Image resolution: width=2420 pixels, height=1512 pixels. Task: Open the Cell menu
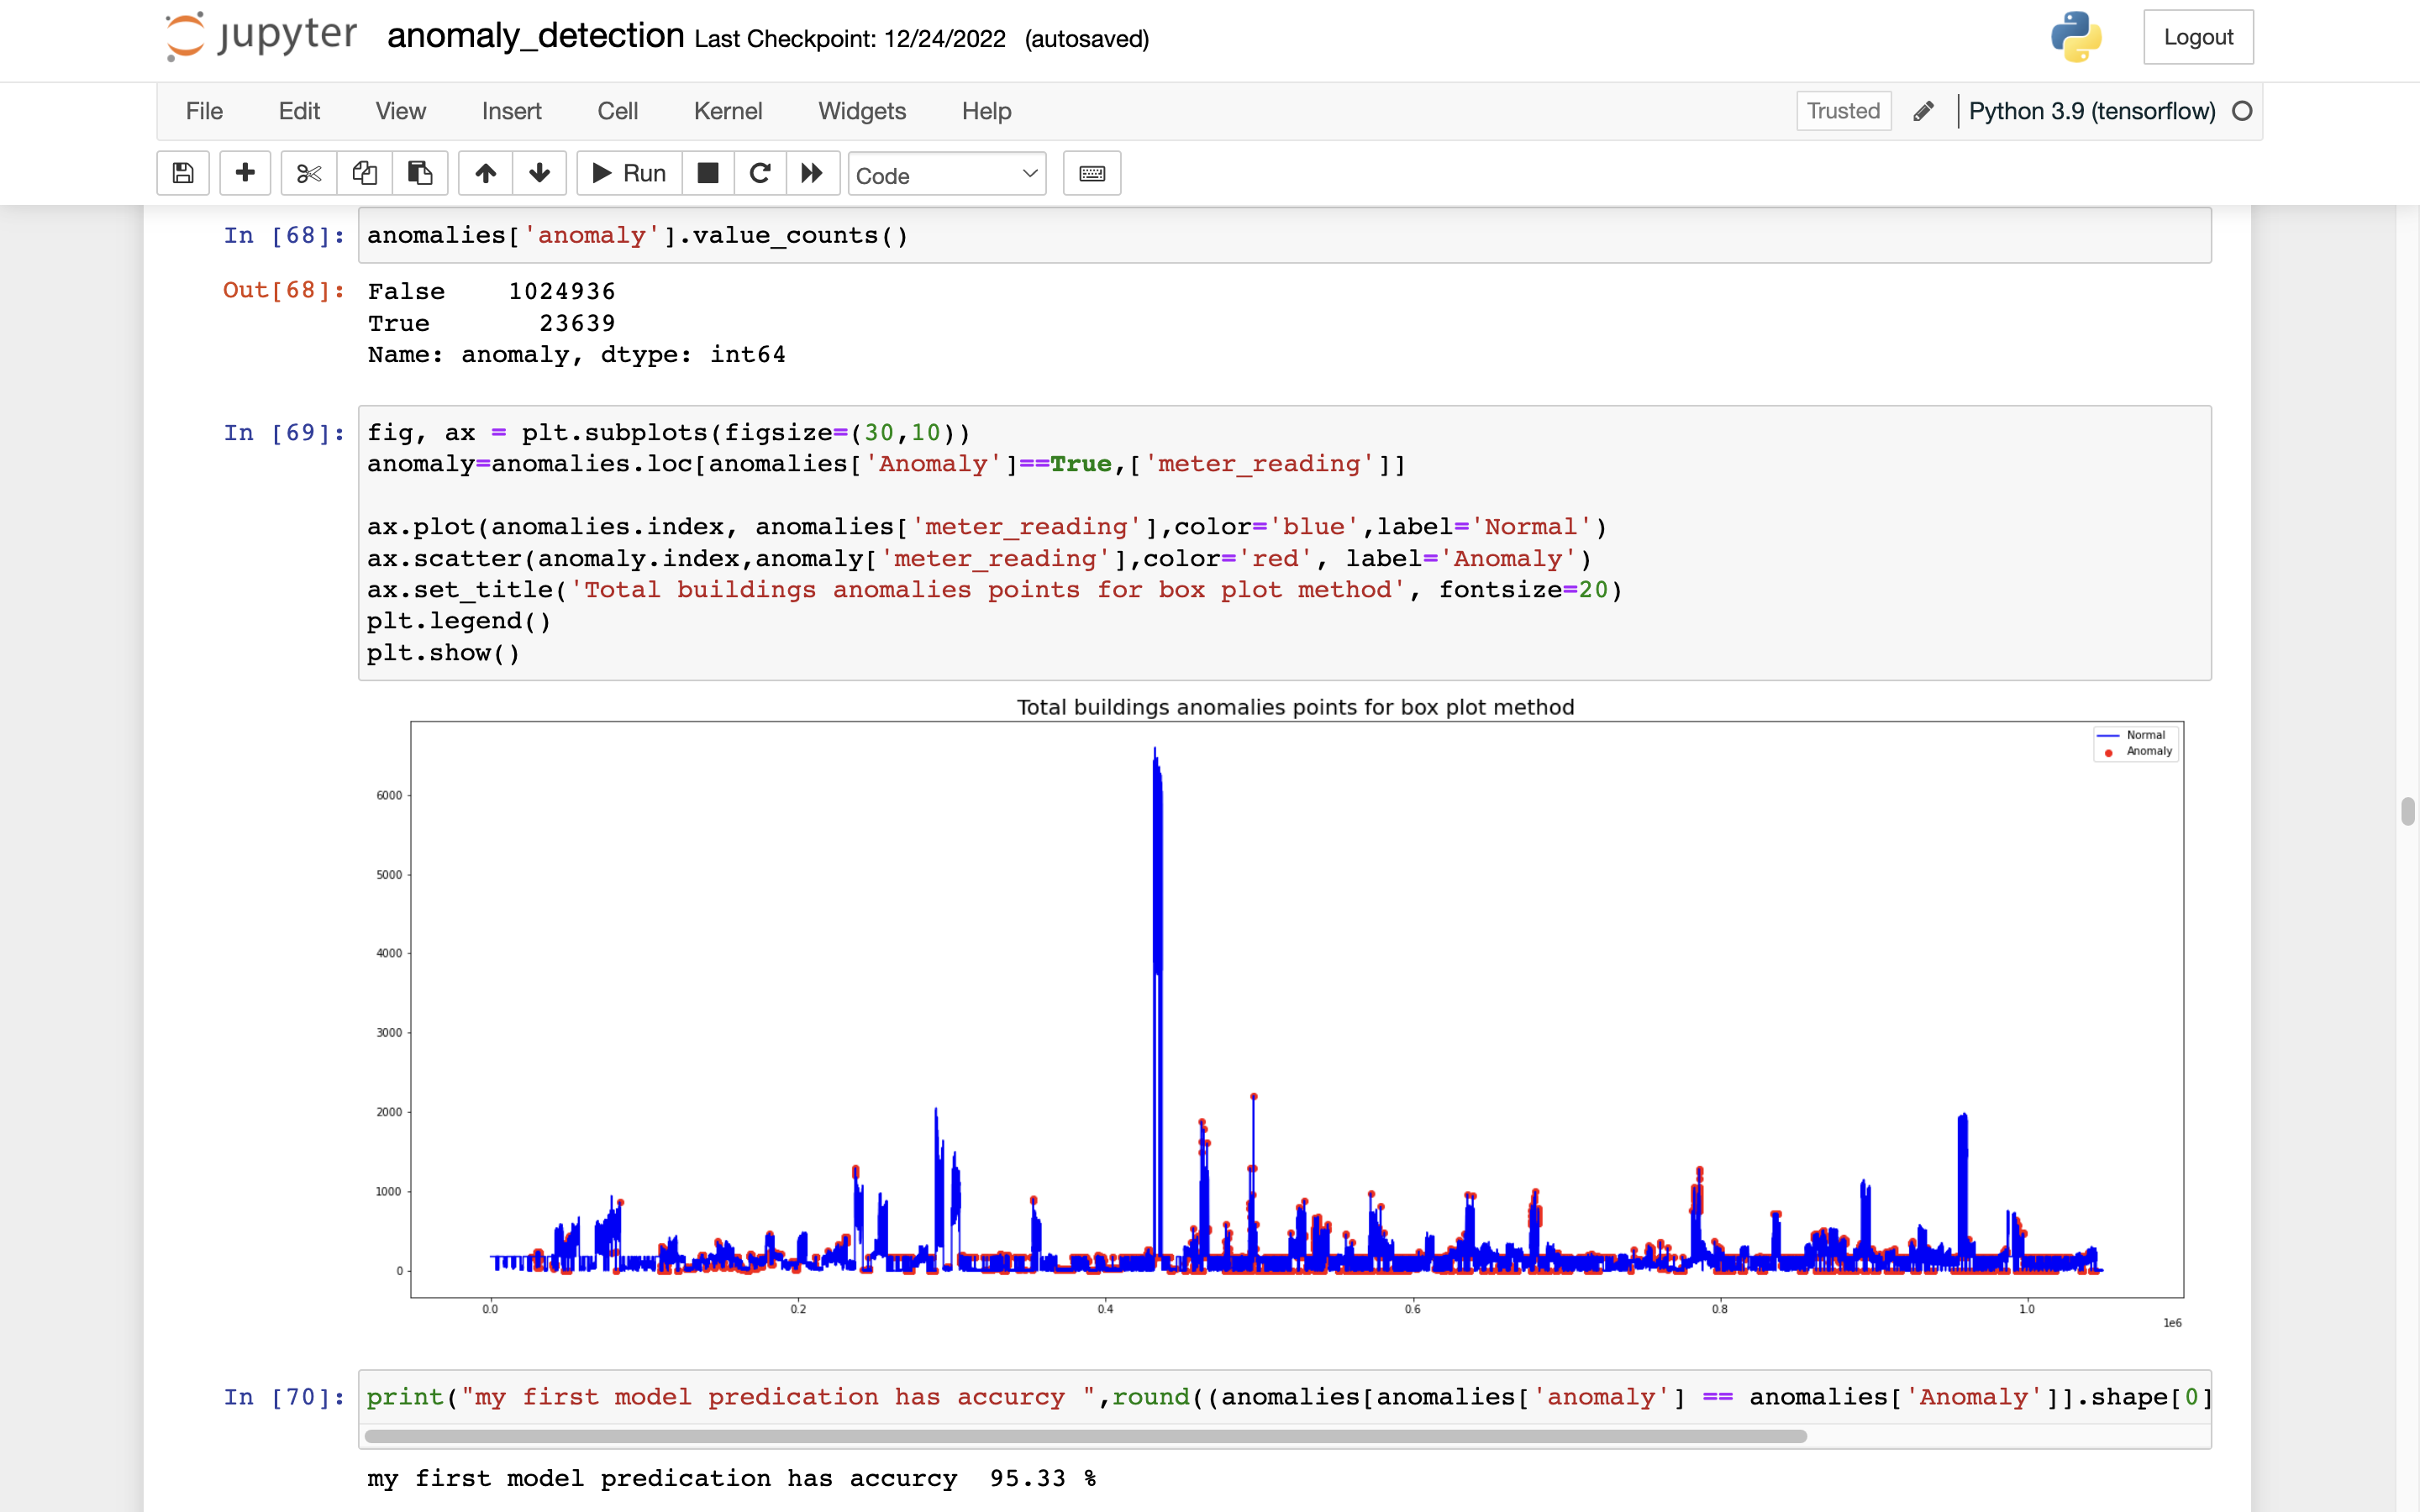[x=617, y=111]
